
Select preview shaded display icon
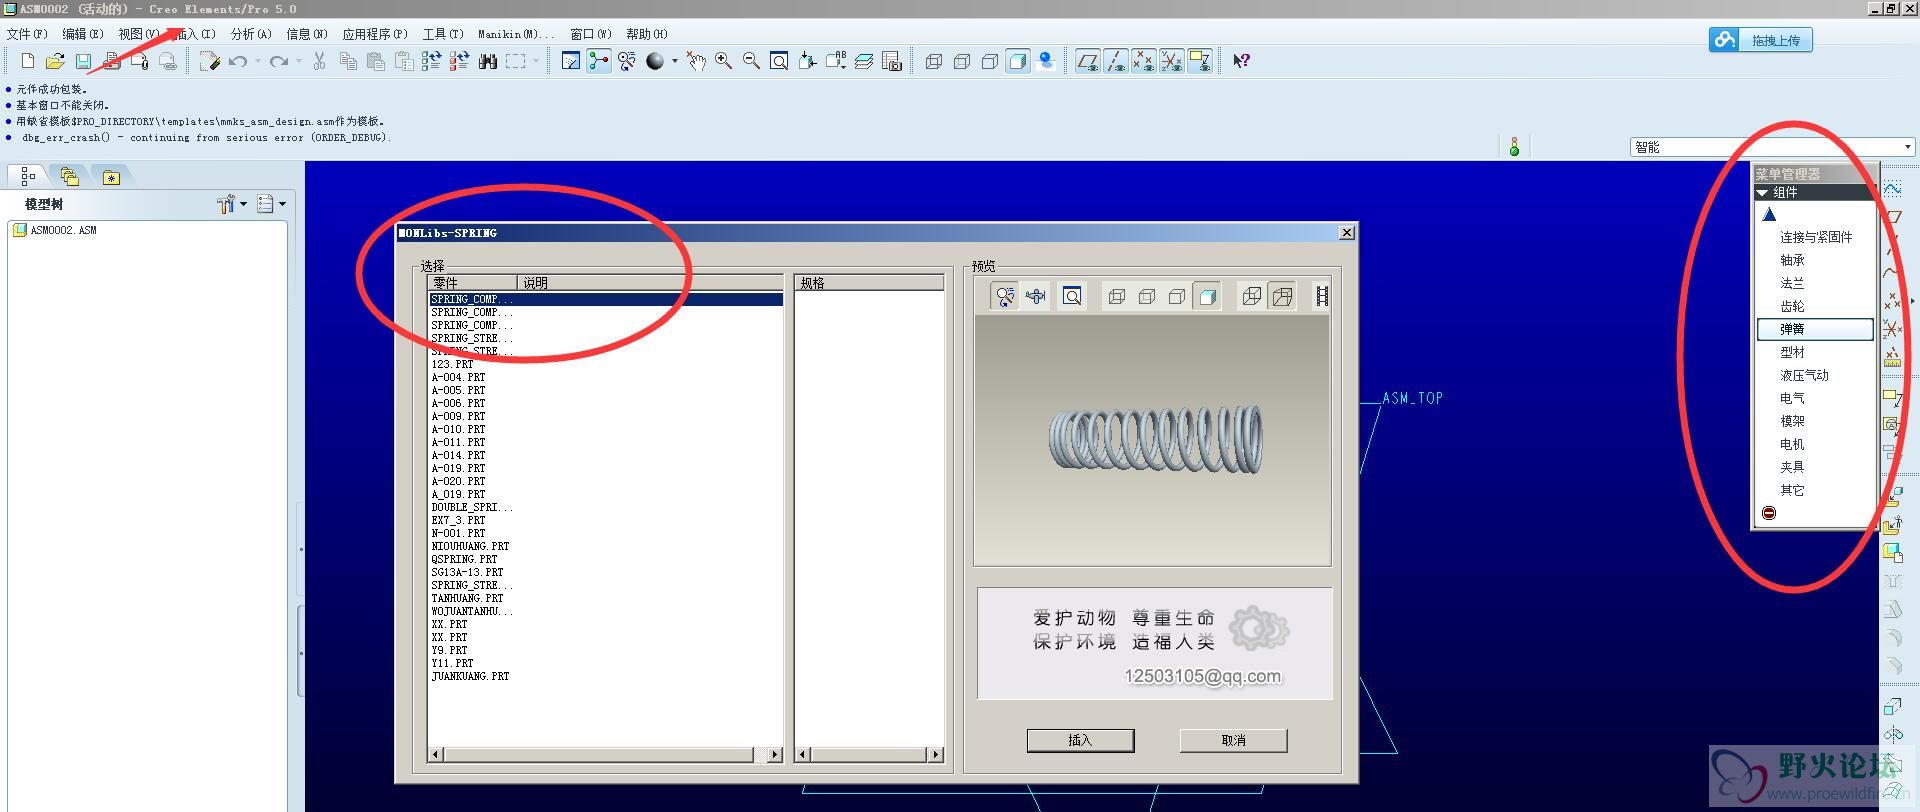point(1207,296)
